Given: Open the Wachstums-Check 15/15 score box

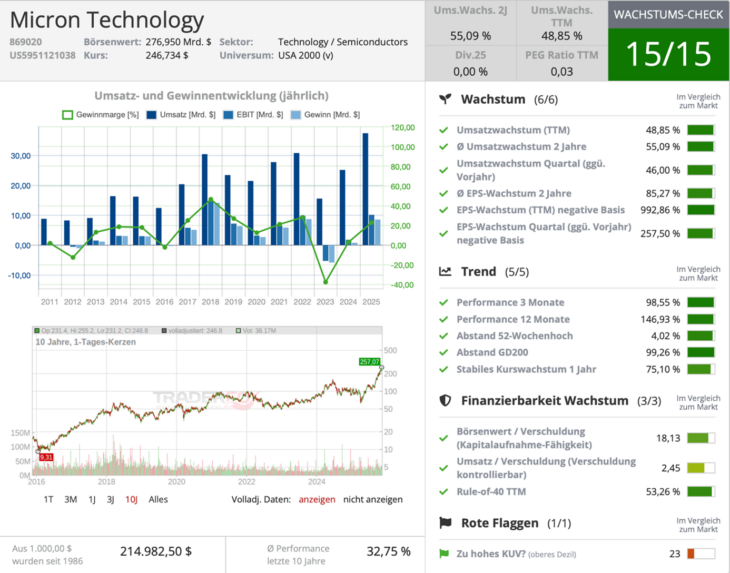Looking at the screenshot, I should (x=668, y=41).
